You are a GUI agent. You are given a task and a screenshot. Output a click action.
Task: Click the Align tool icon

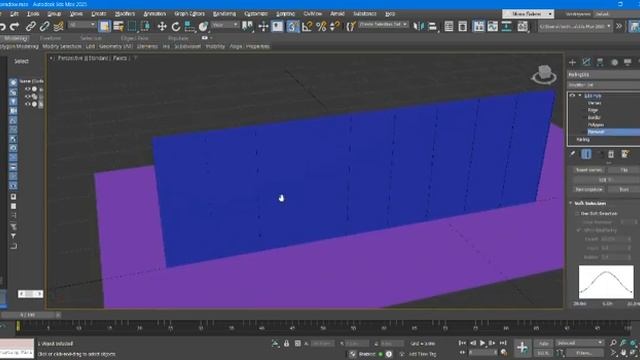[x=432, y=27]
